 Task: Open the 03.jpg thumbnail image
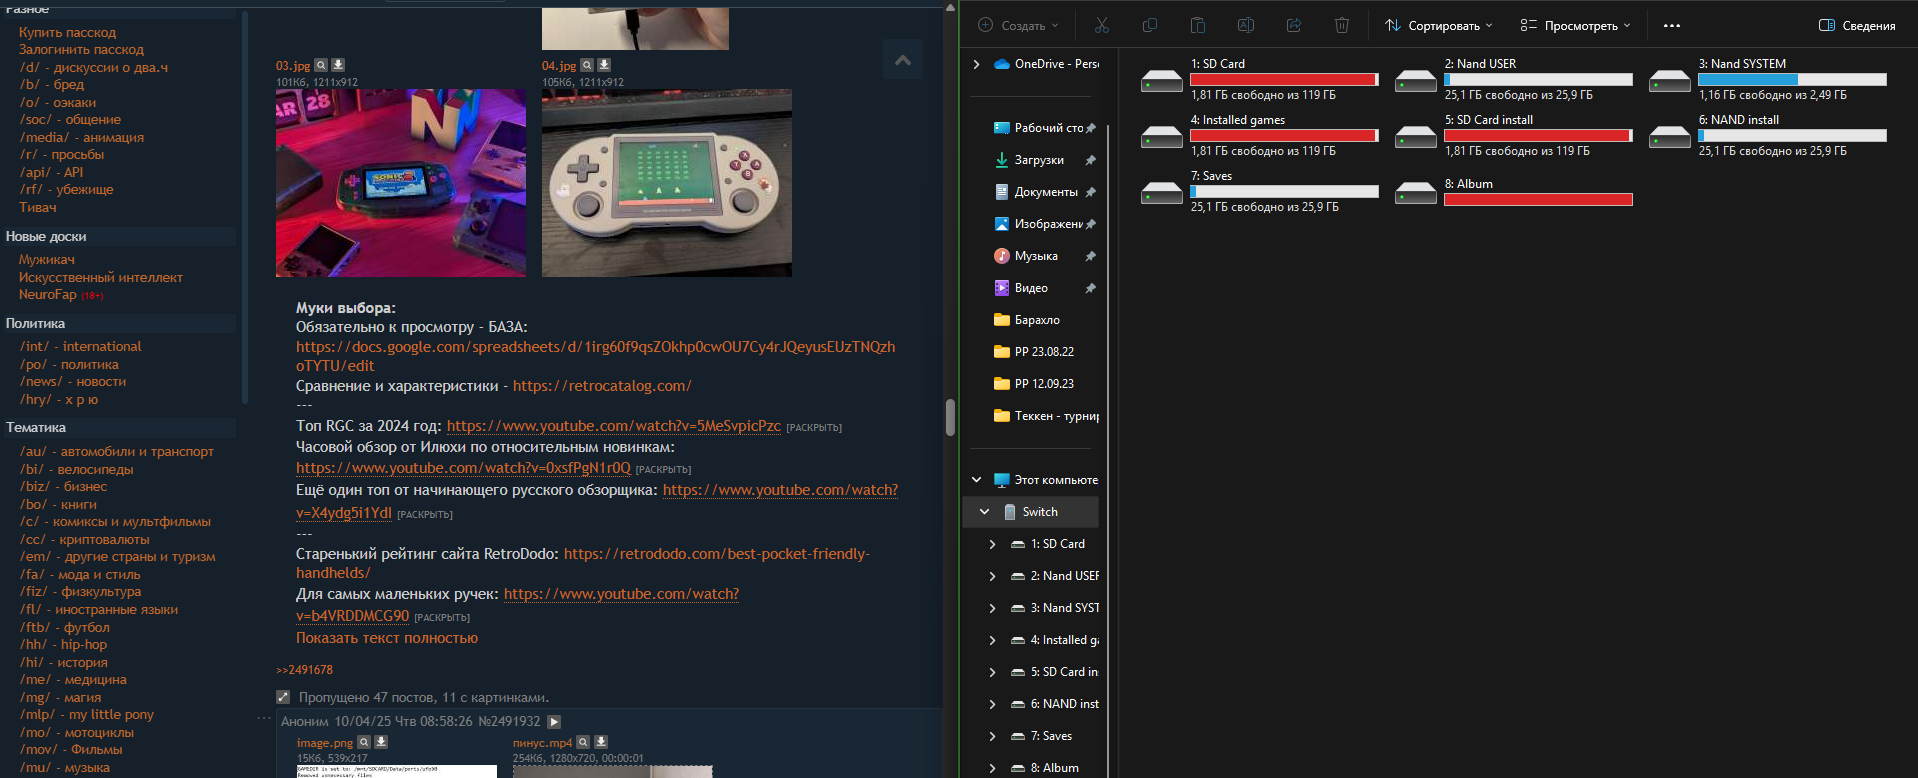coord(401,183)
